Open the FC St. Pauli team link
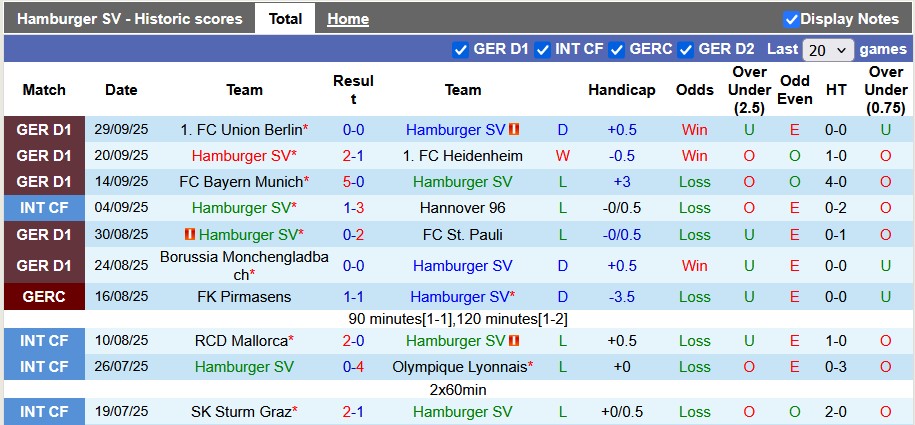Screen dimensions: 915x425 pyautogui.click(x=463, y=234)
